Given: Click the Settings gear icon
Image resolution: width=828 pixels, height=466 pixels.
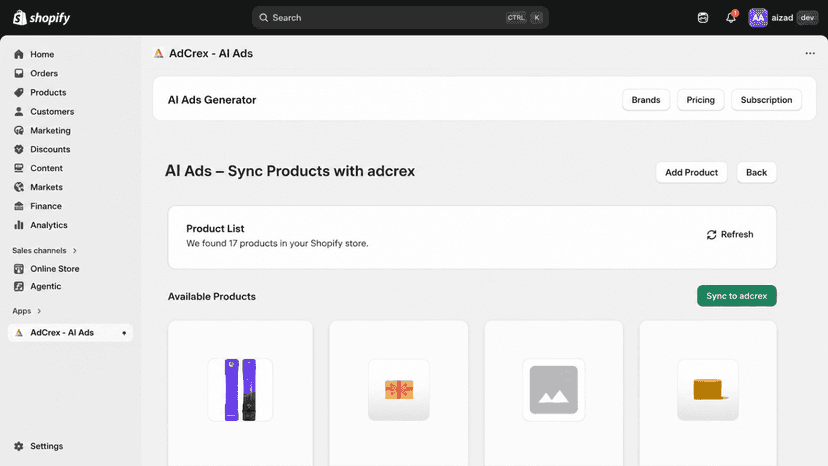Looking at the screenshot, I should (19, 446).
